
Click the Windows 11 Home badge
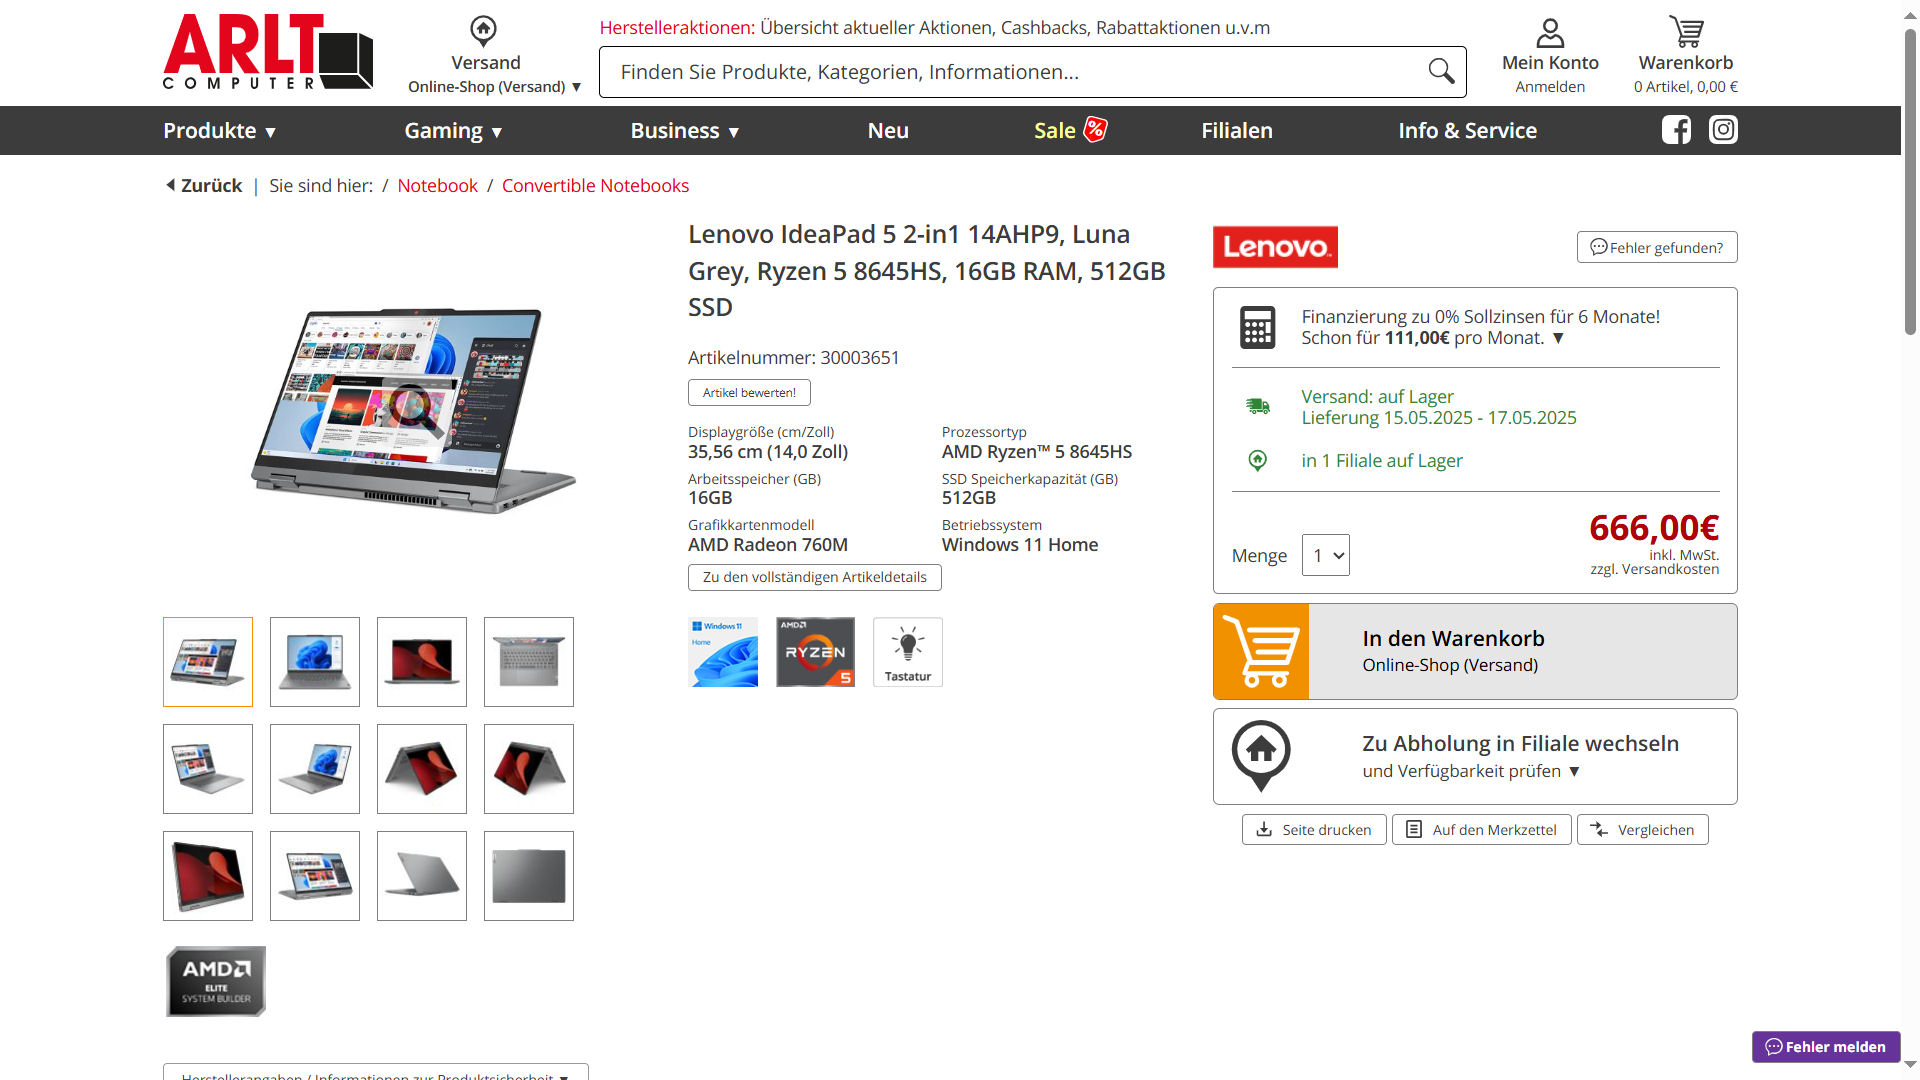(723, 652)
